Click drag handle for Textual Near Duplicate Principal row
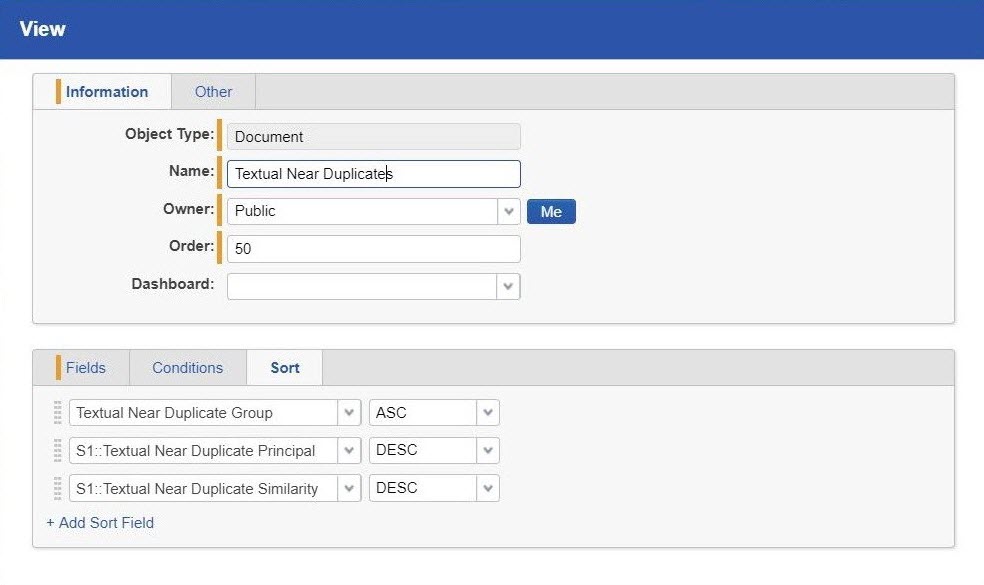The image size is (984, 585). pyautogui.click(x=58, y=450)
